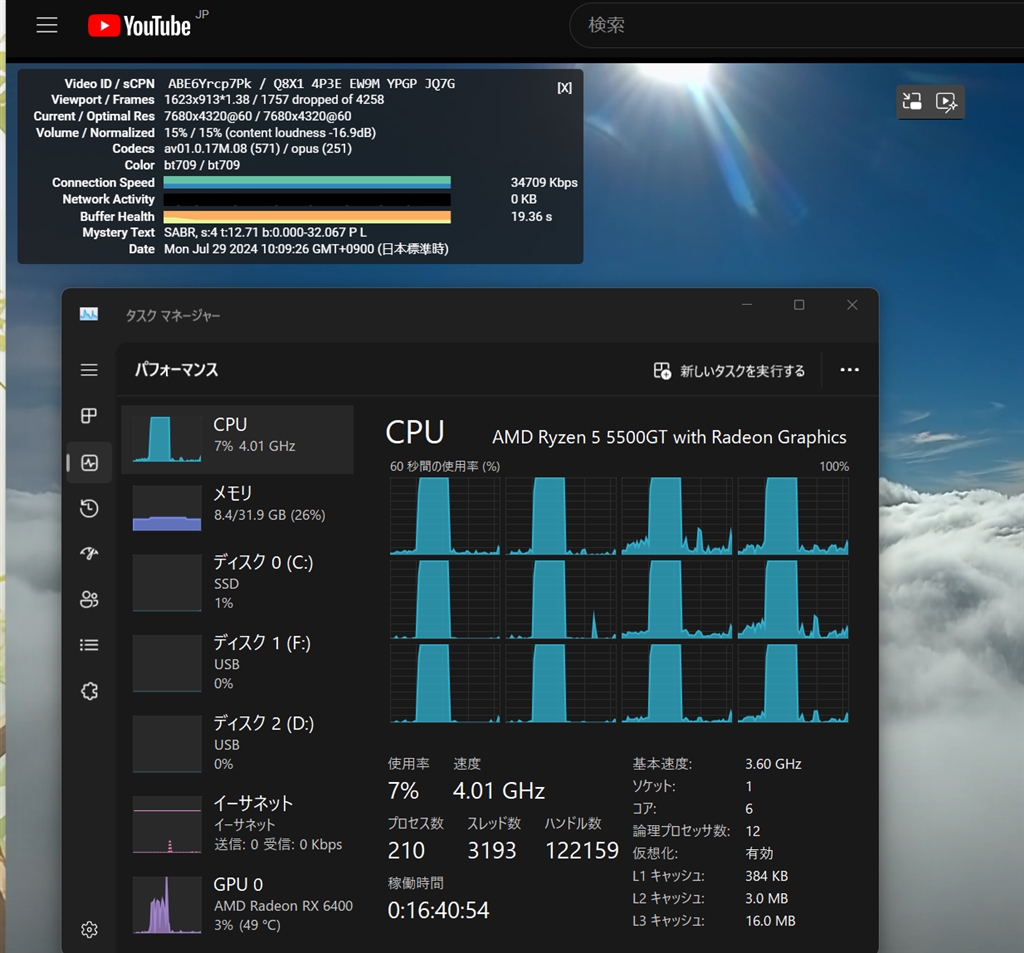Maximize the Task Manager window
1024x953 pixels.
(x=799, y=305)
